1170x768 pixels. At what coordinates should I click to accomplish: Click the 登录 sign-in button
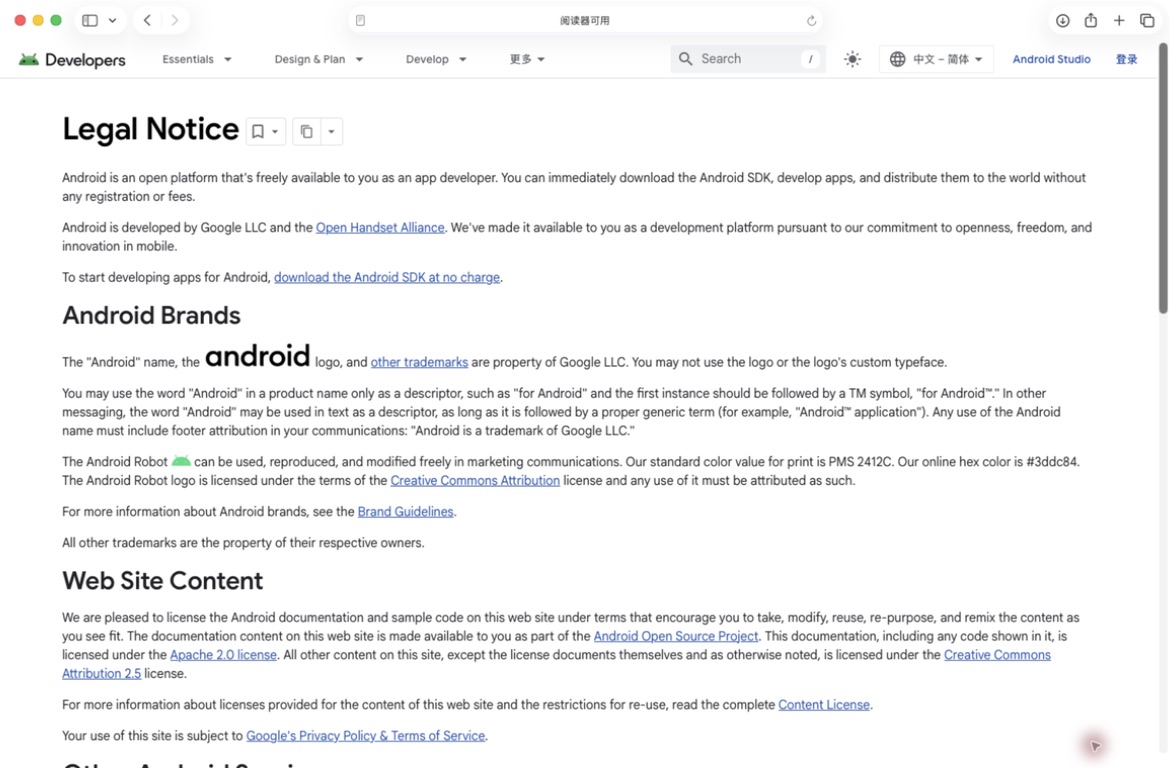coord(1126,59)
